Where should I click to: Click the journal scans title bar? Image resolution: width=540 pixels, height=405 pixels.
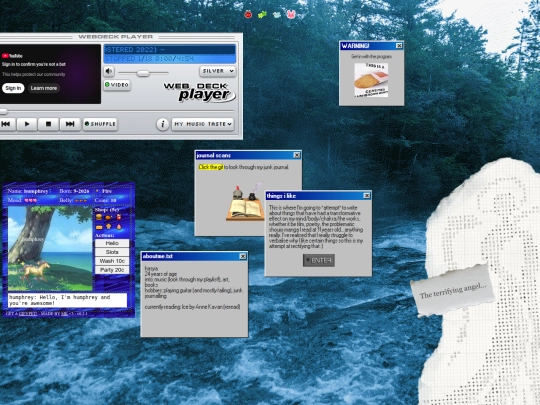coord(248,155)
